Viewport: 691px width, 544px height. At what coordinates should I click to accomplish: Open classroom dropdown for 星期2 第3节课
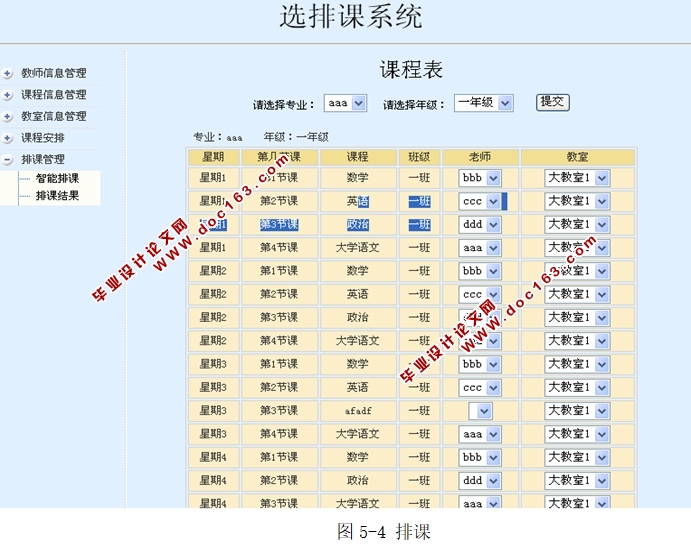pos(577,318)
